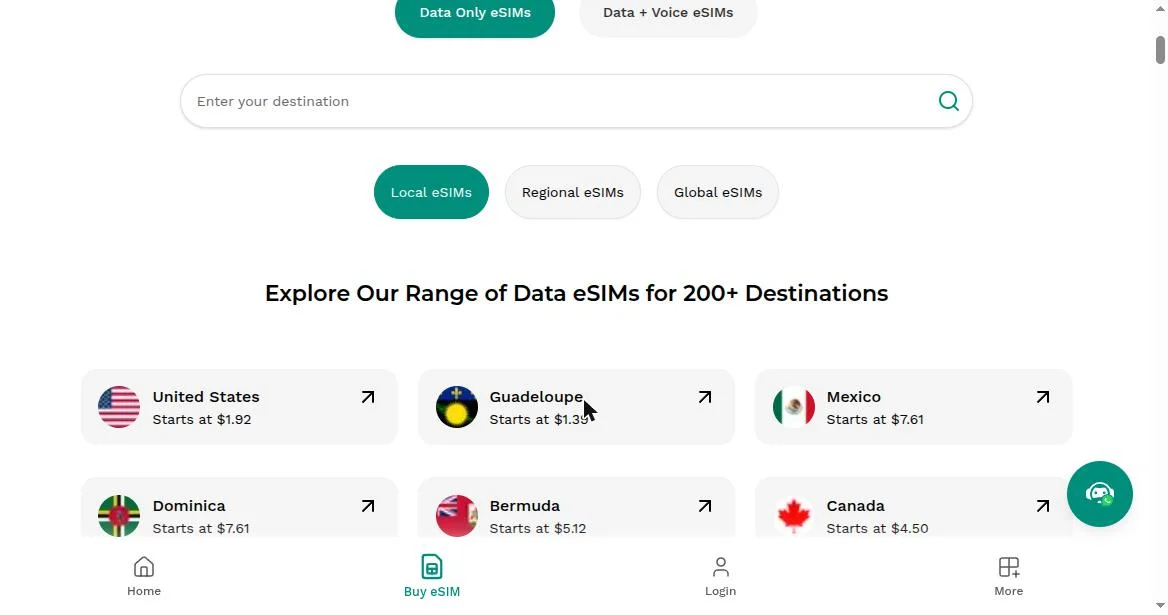Click arrow icon on Canada card
The height and width of the screenshot is (615, 1168).
pos(1043,506)
